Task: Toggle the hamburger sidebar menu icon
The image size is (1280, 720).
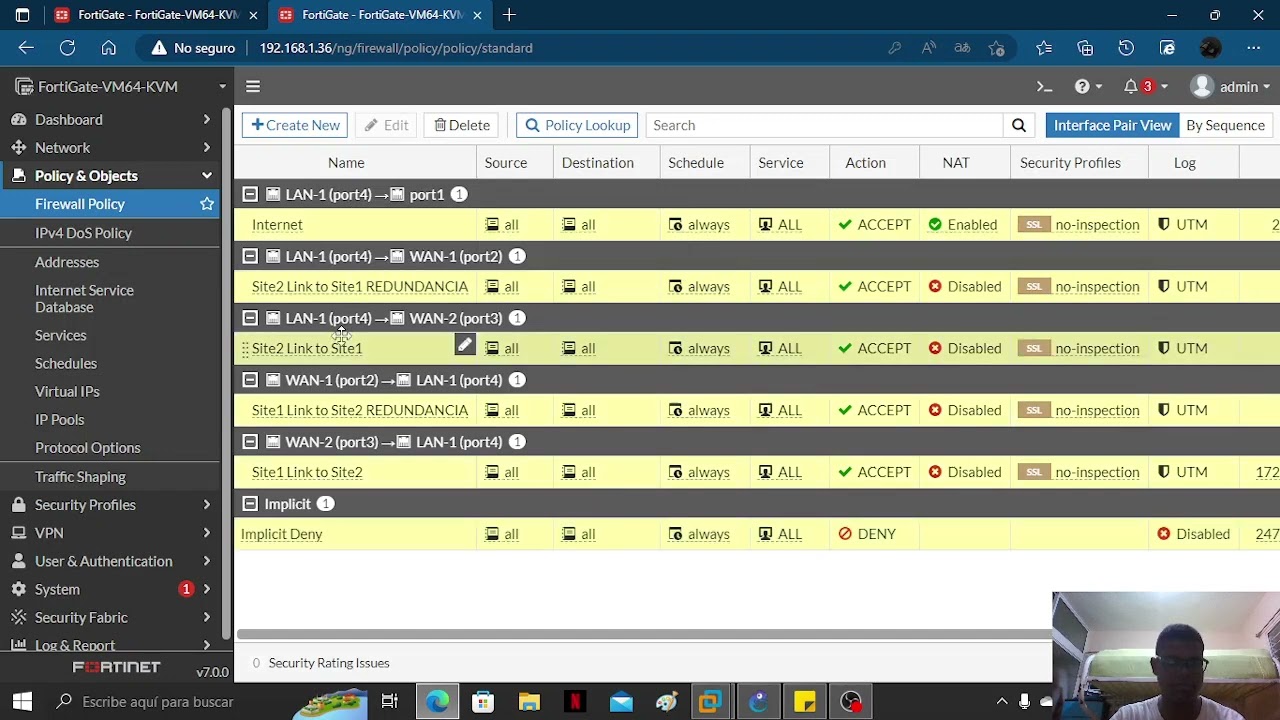Action: [x=253, y=87]
